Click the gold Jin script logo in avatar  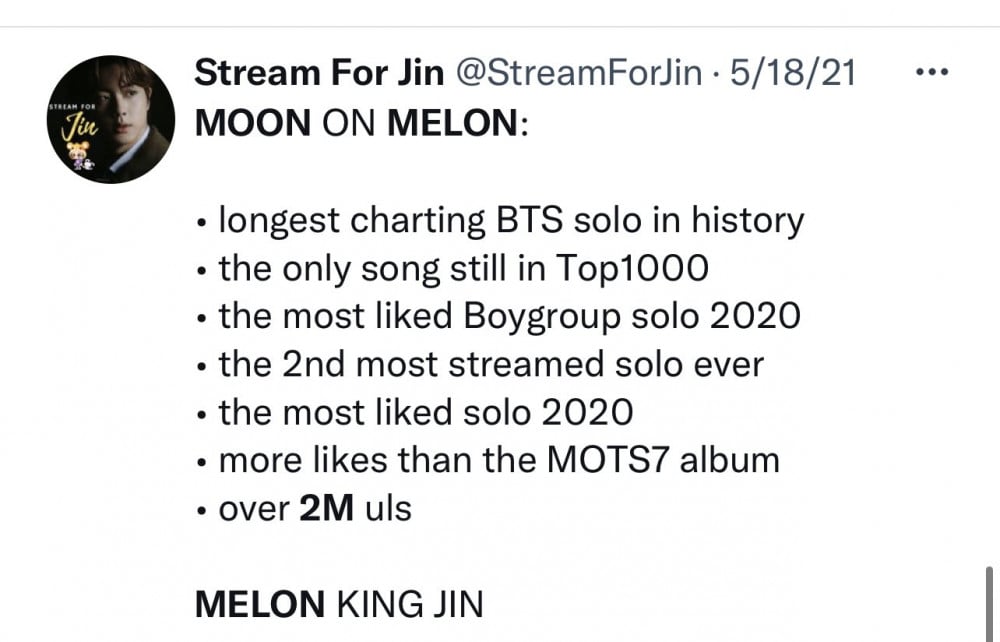coord(79,126)
